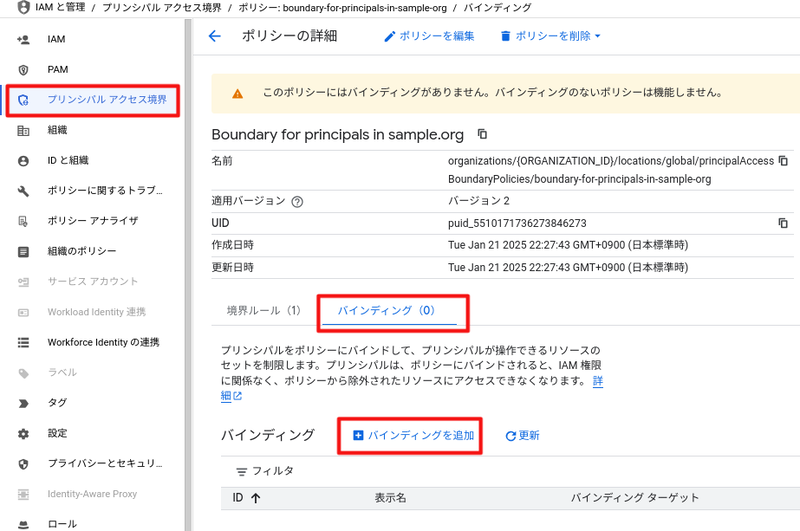This screenshot has height=531, width=800.
Task: Click the 作成日時 timestamp value
Action: point(568,245)
